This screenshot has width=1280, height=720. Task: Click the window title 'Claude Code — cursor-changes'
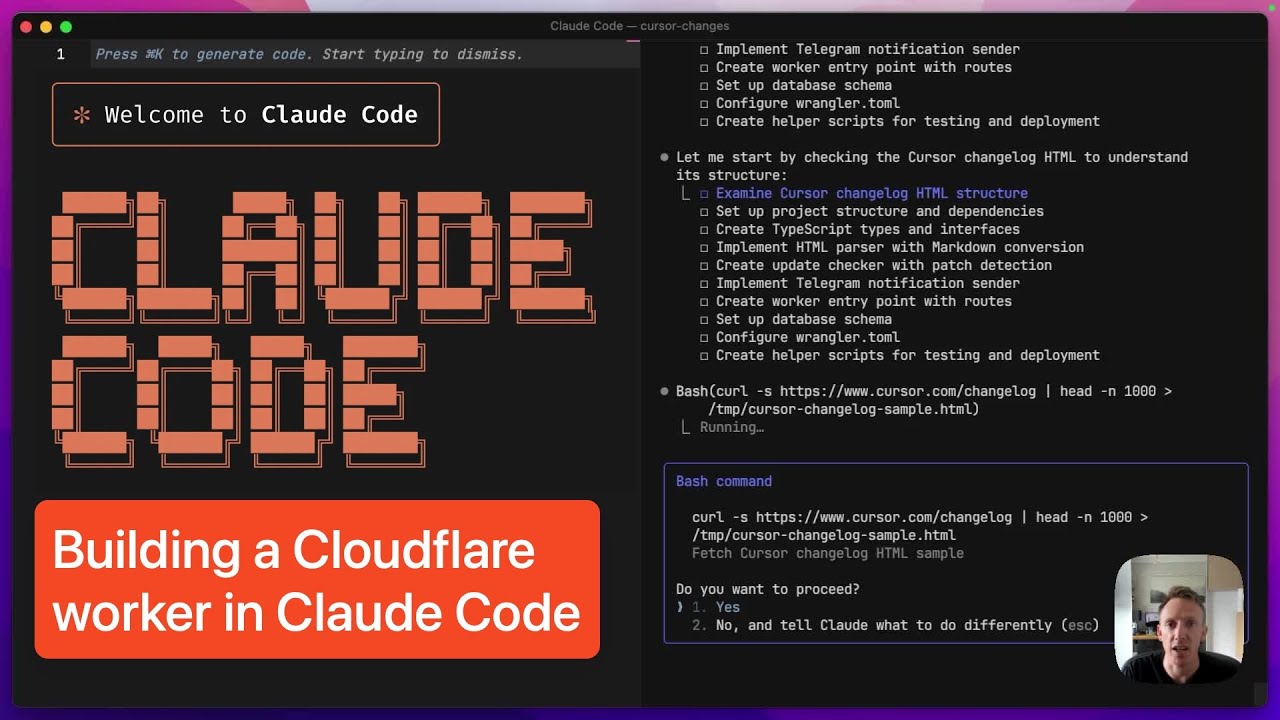pos(639,26)
